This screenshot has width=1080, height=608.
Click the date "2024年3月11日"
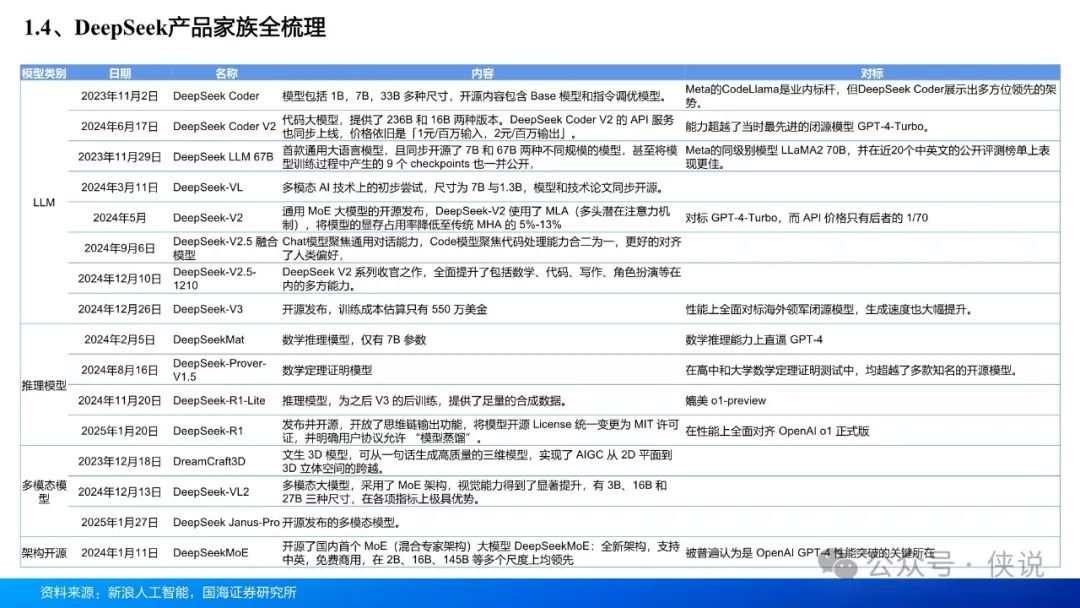point(120,187)
